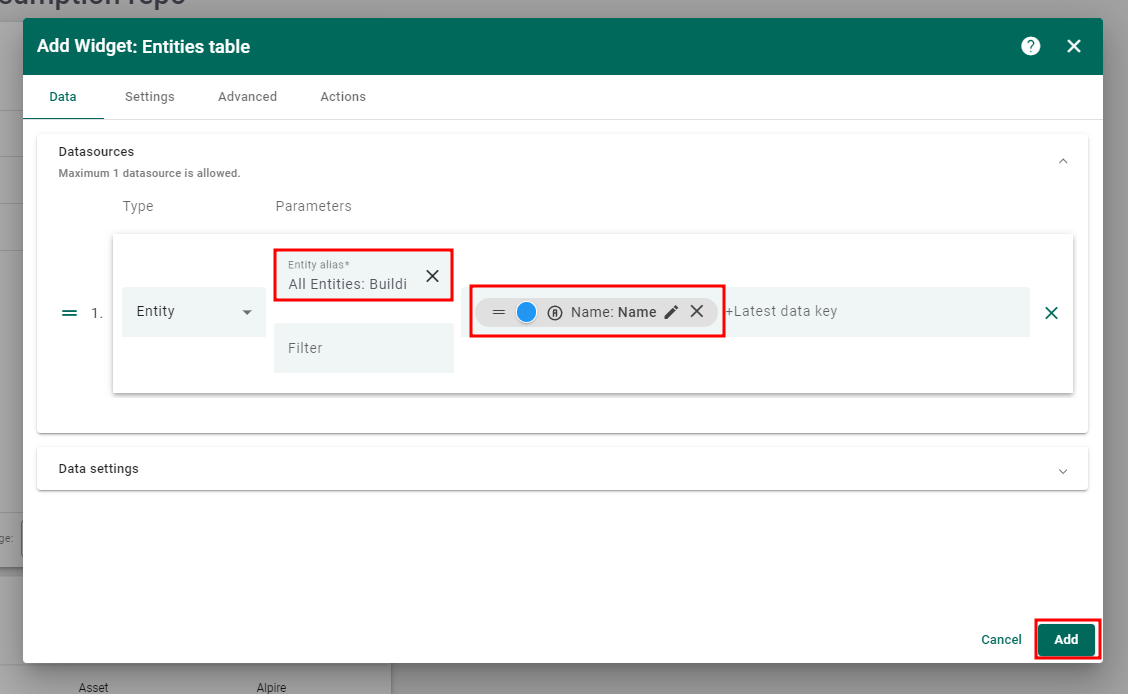Switch to the Settings tab
This screenshot has height=694, width=1128.
pyautogui.click(x=150, y=97)
